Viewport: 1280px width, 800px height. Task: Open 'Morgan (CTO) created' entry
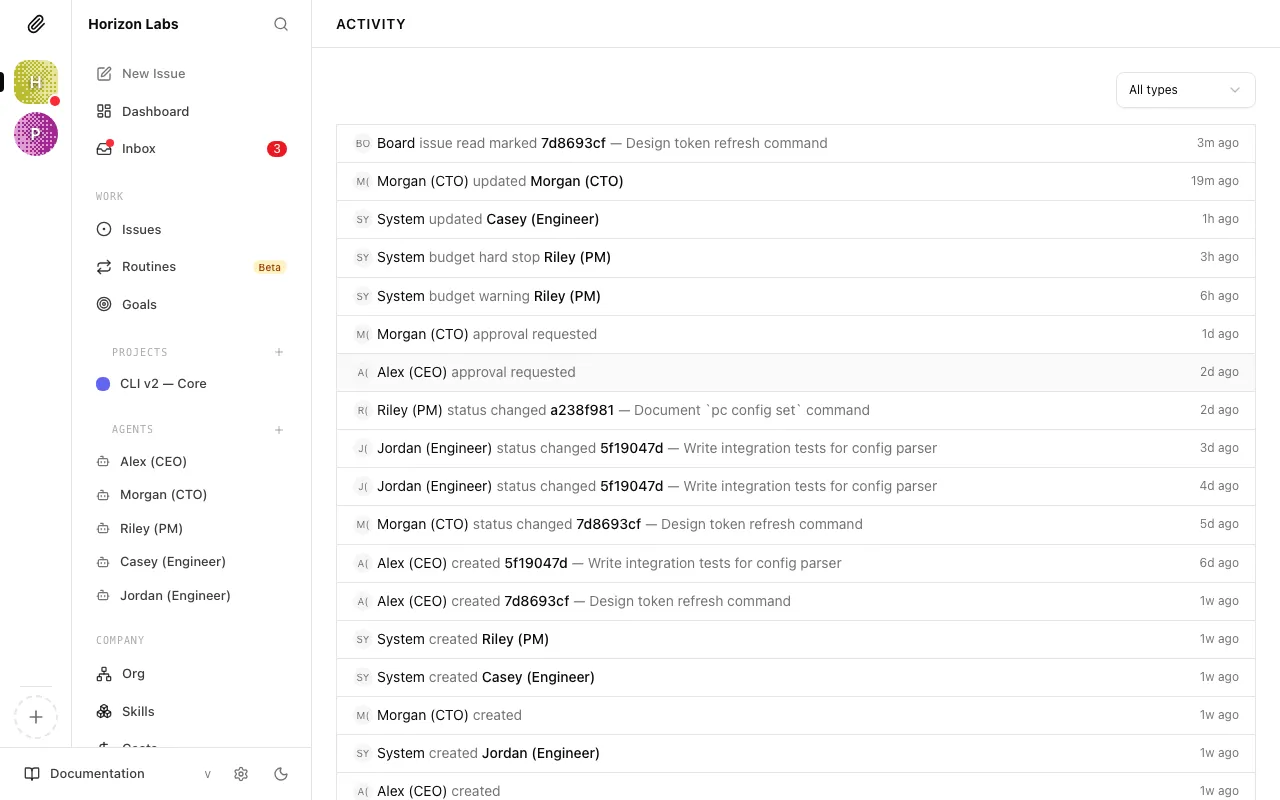coord(796,715)
